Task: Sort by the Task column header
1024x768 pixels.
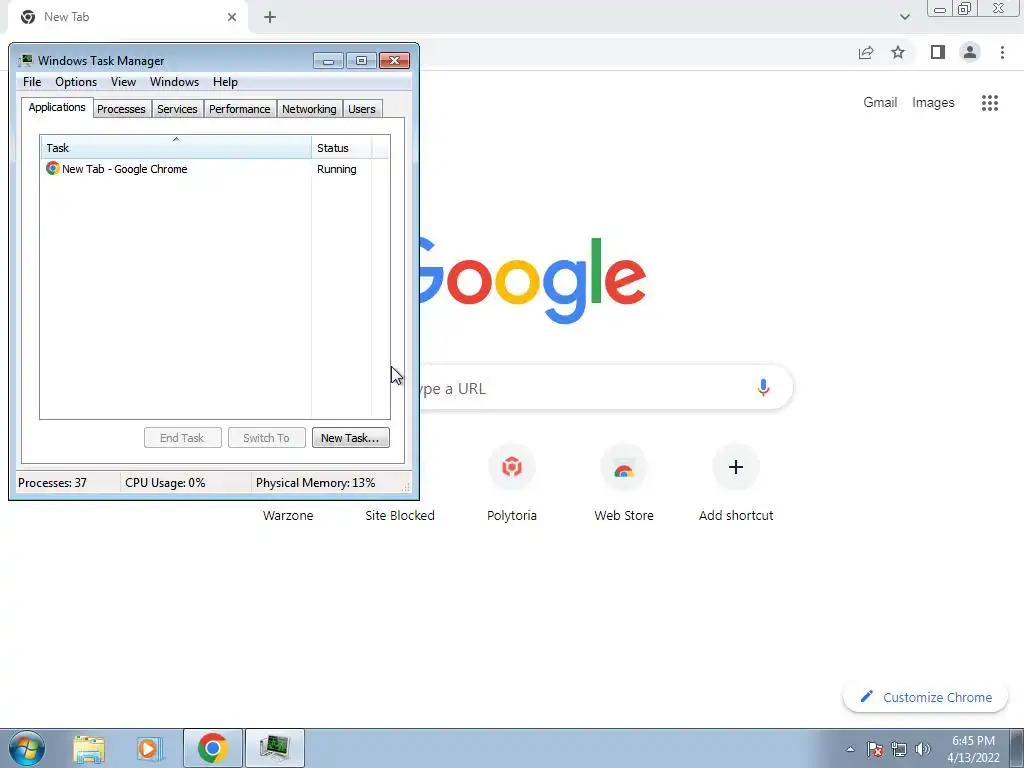Action: [176, 148]
